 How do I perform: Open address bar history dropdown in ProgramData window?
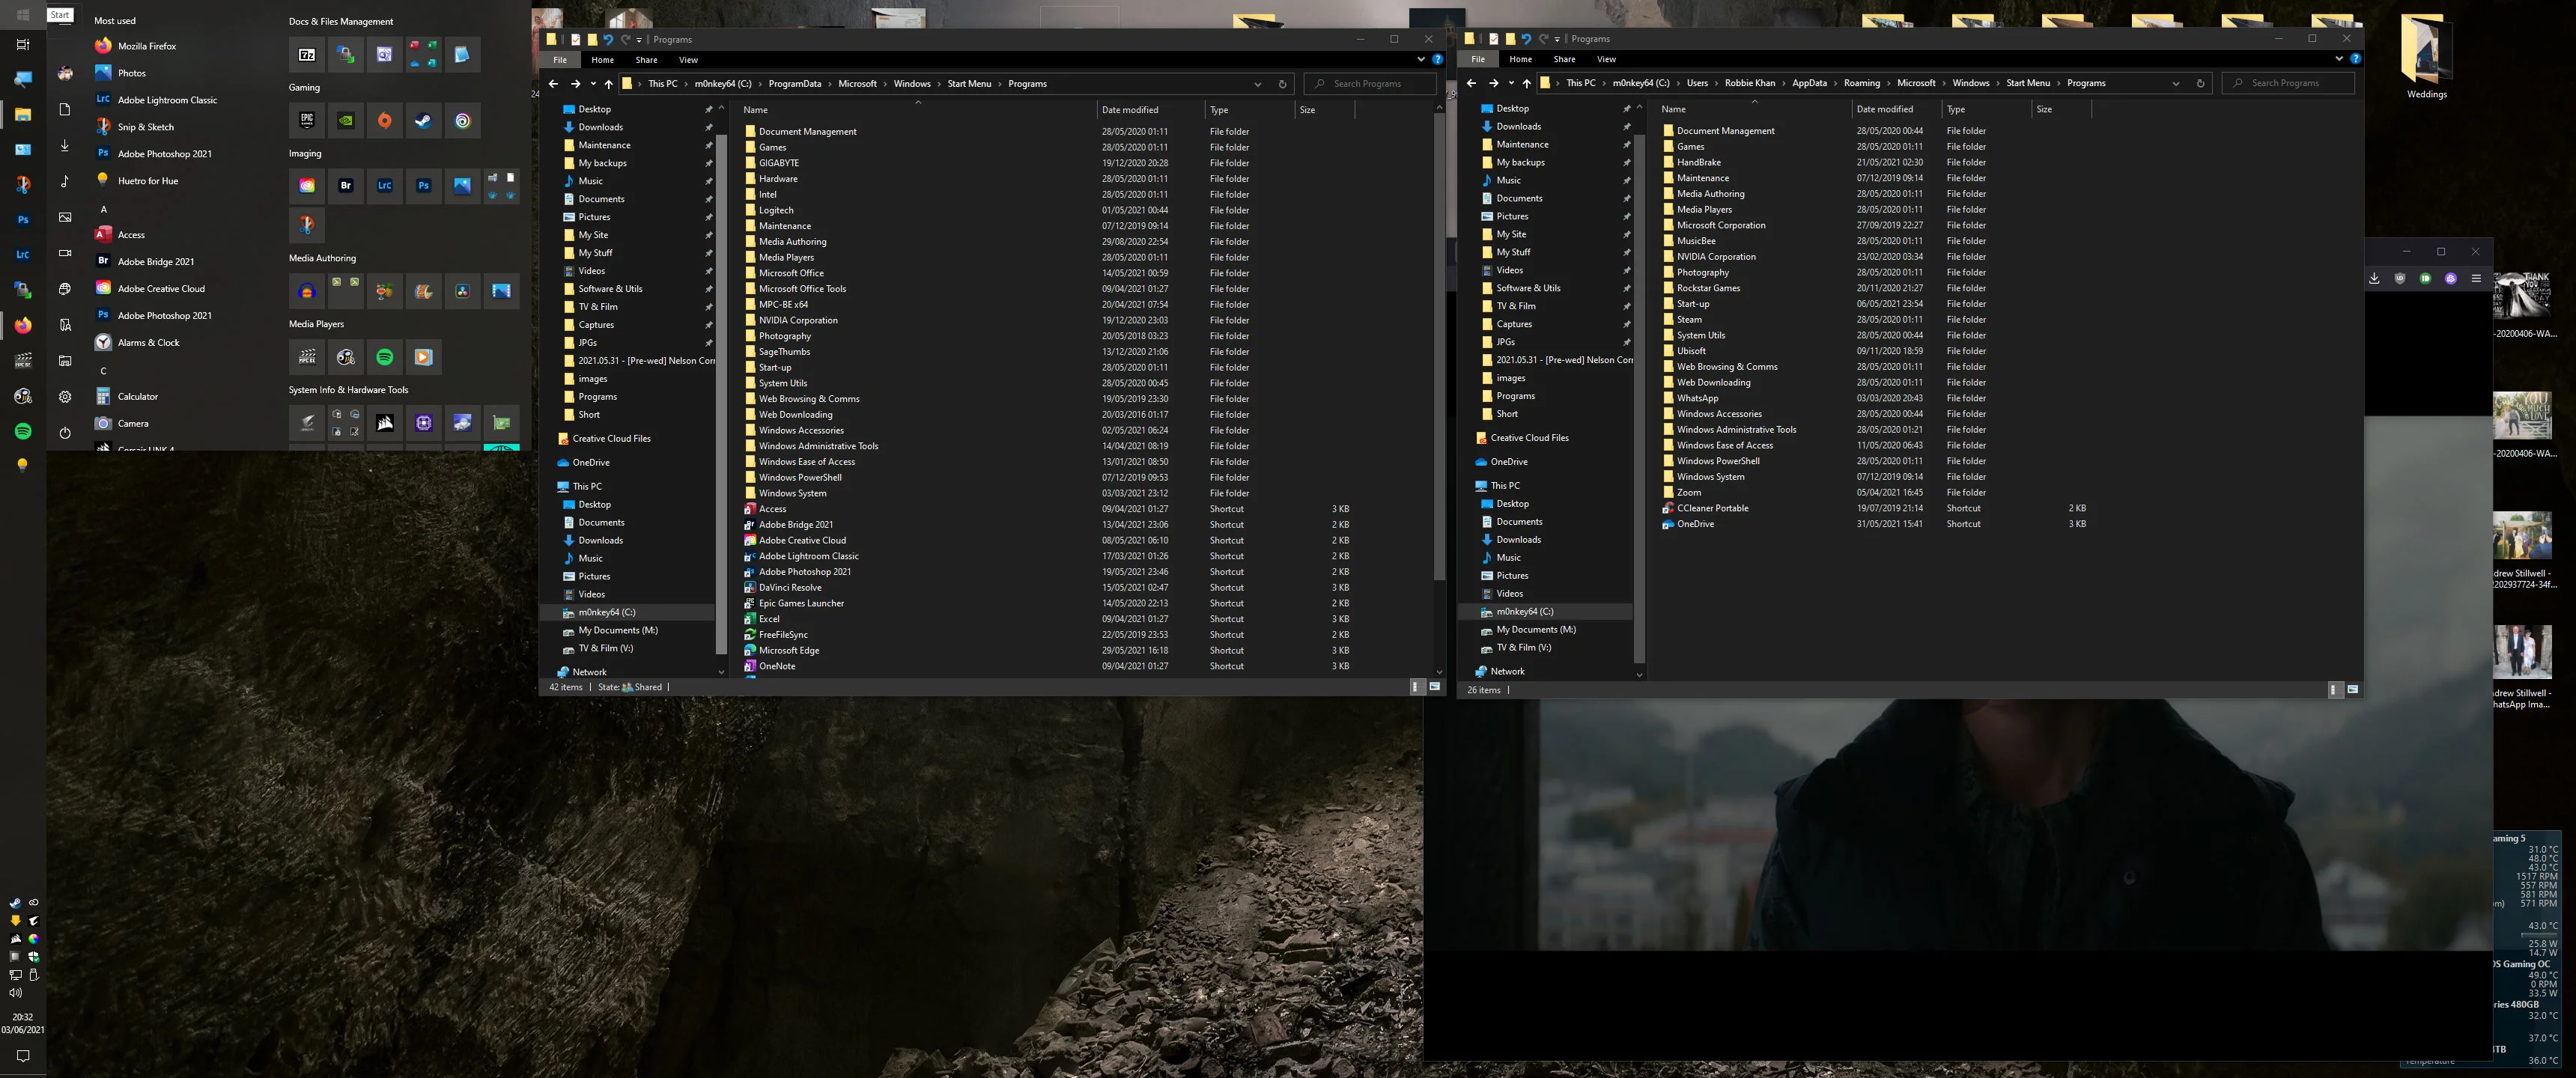[x=1258, y=84]
